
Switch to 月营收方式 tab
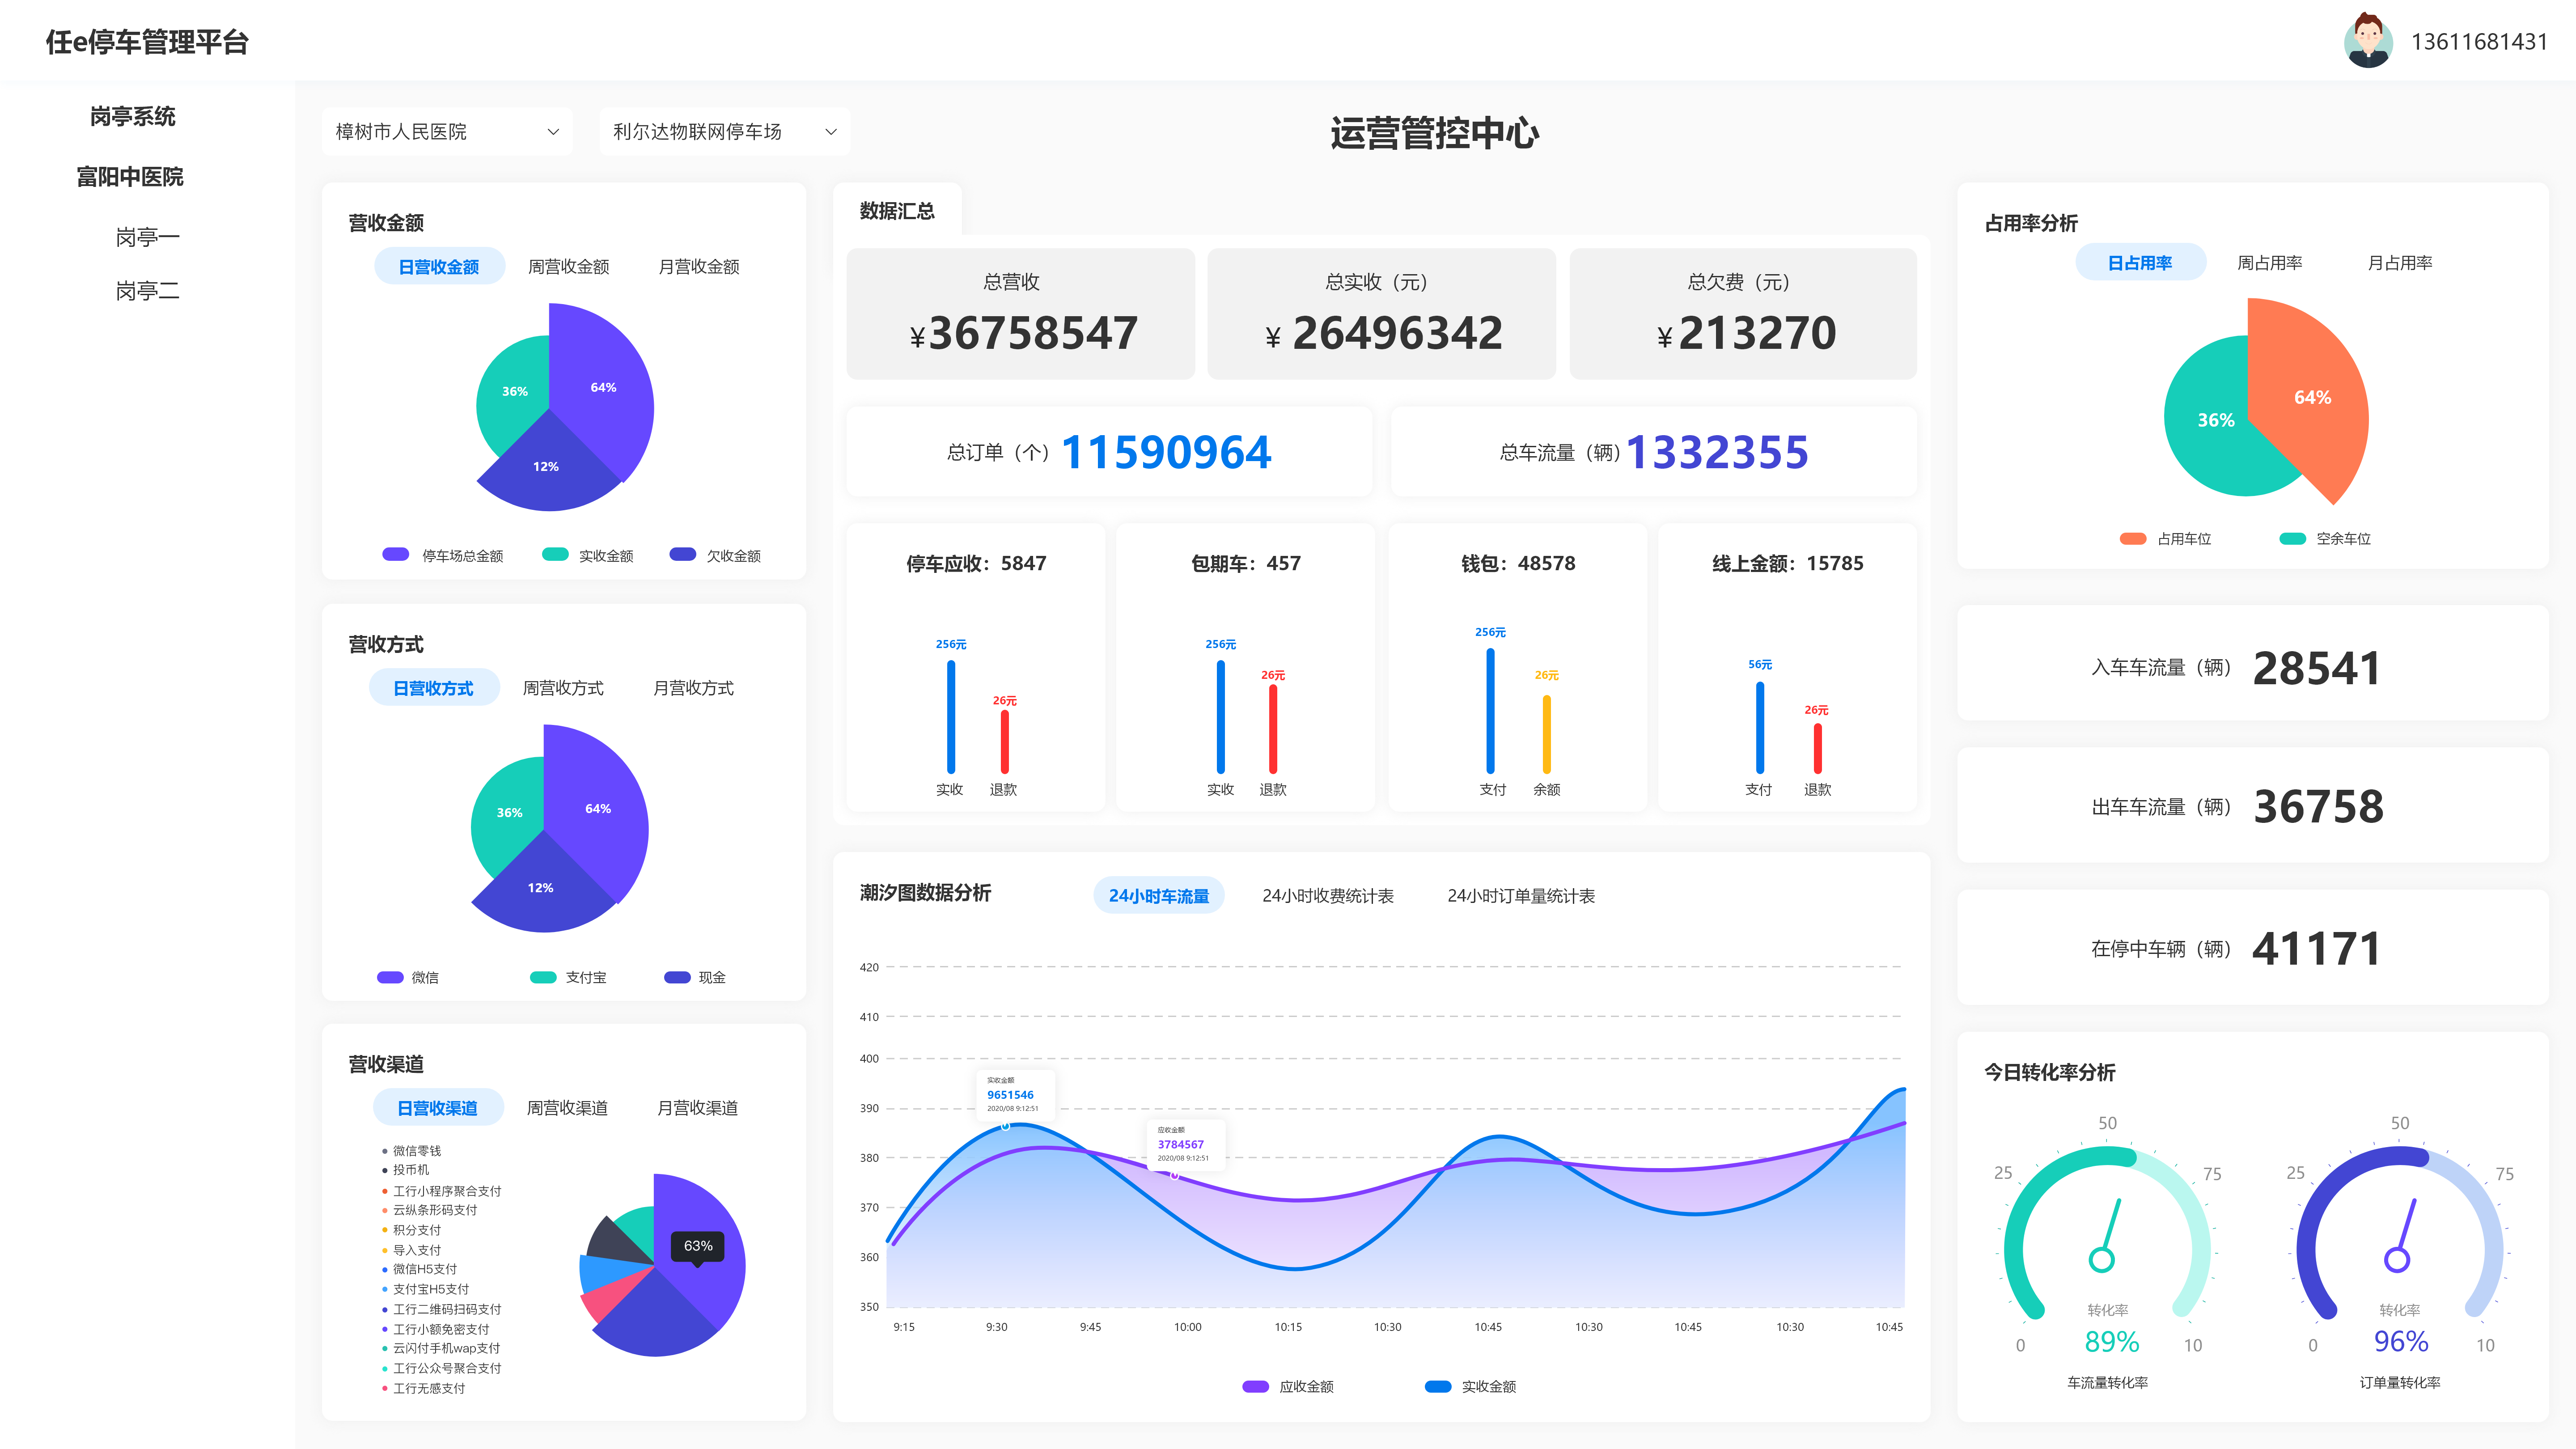pos(693,688)
